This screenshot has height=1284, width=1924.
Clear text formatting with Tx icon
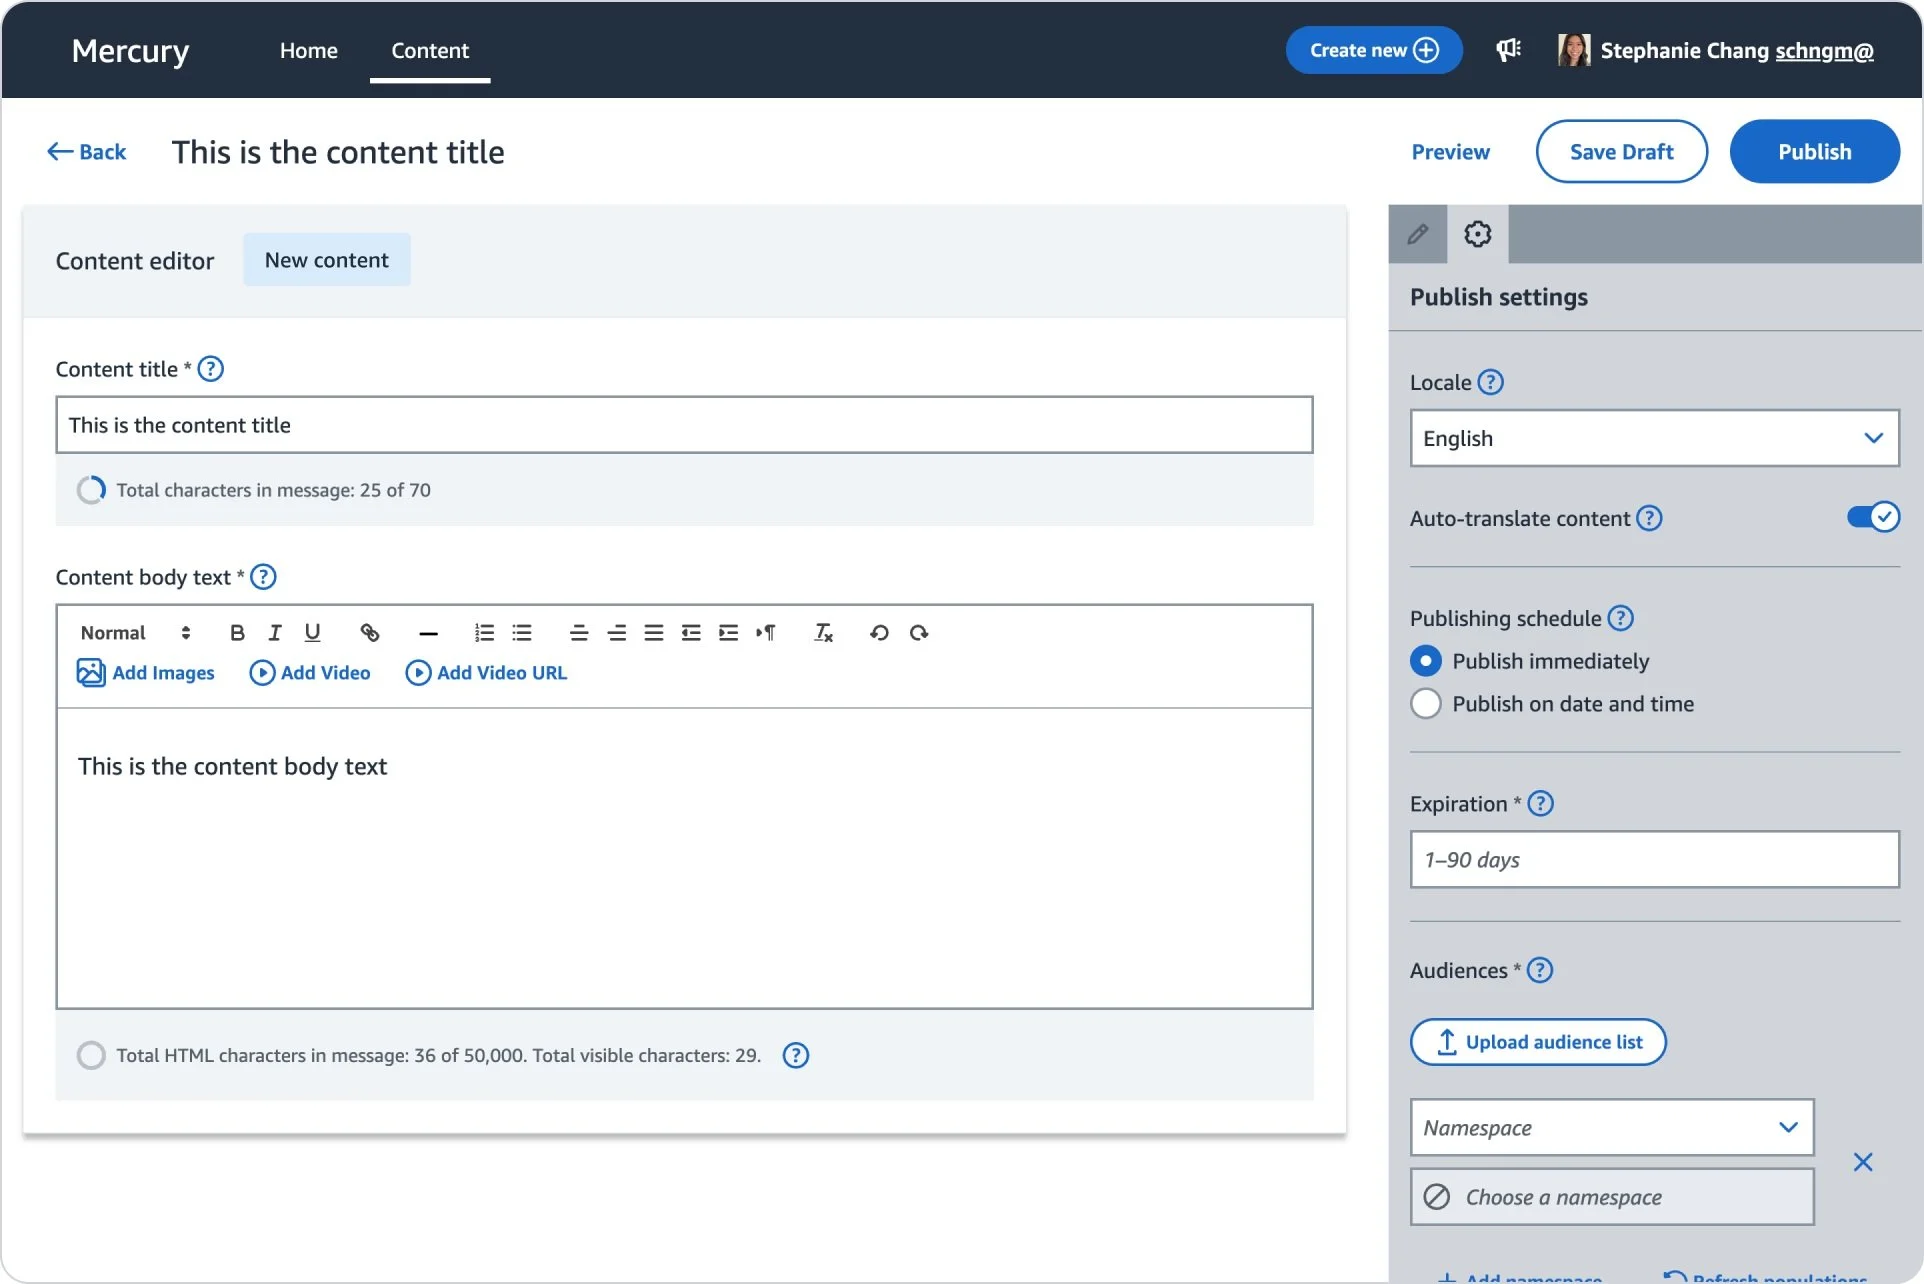click(823, 633)
